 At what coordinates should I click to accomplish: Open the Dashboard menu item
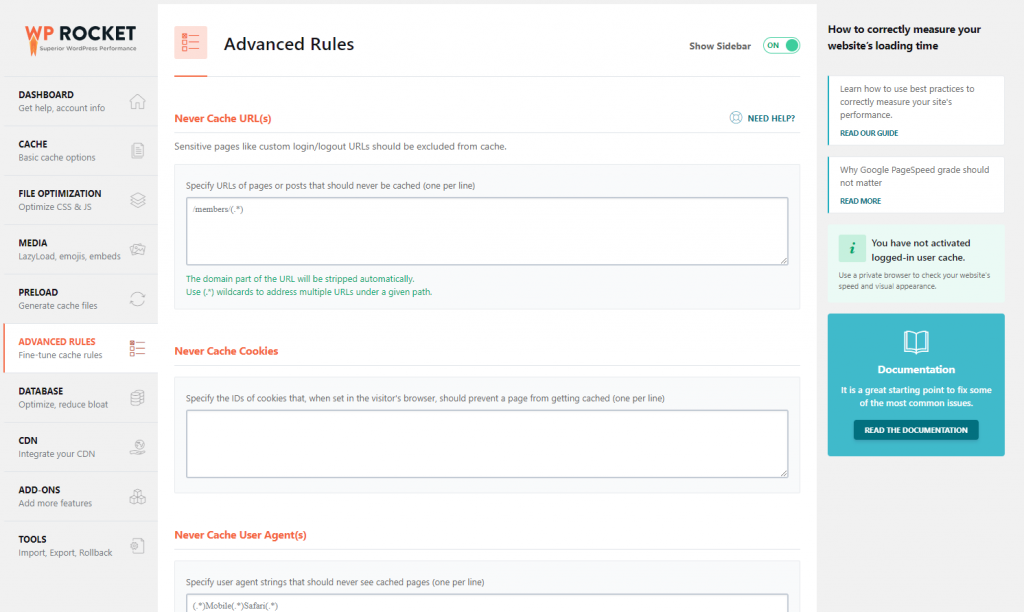80,101
